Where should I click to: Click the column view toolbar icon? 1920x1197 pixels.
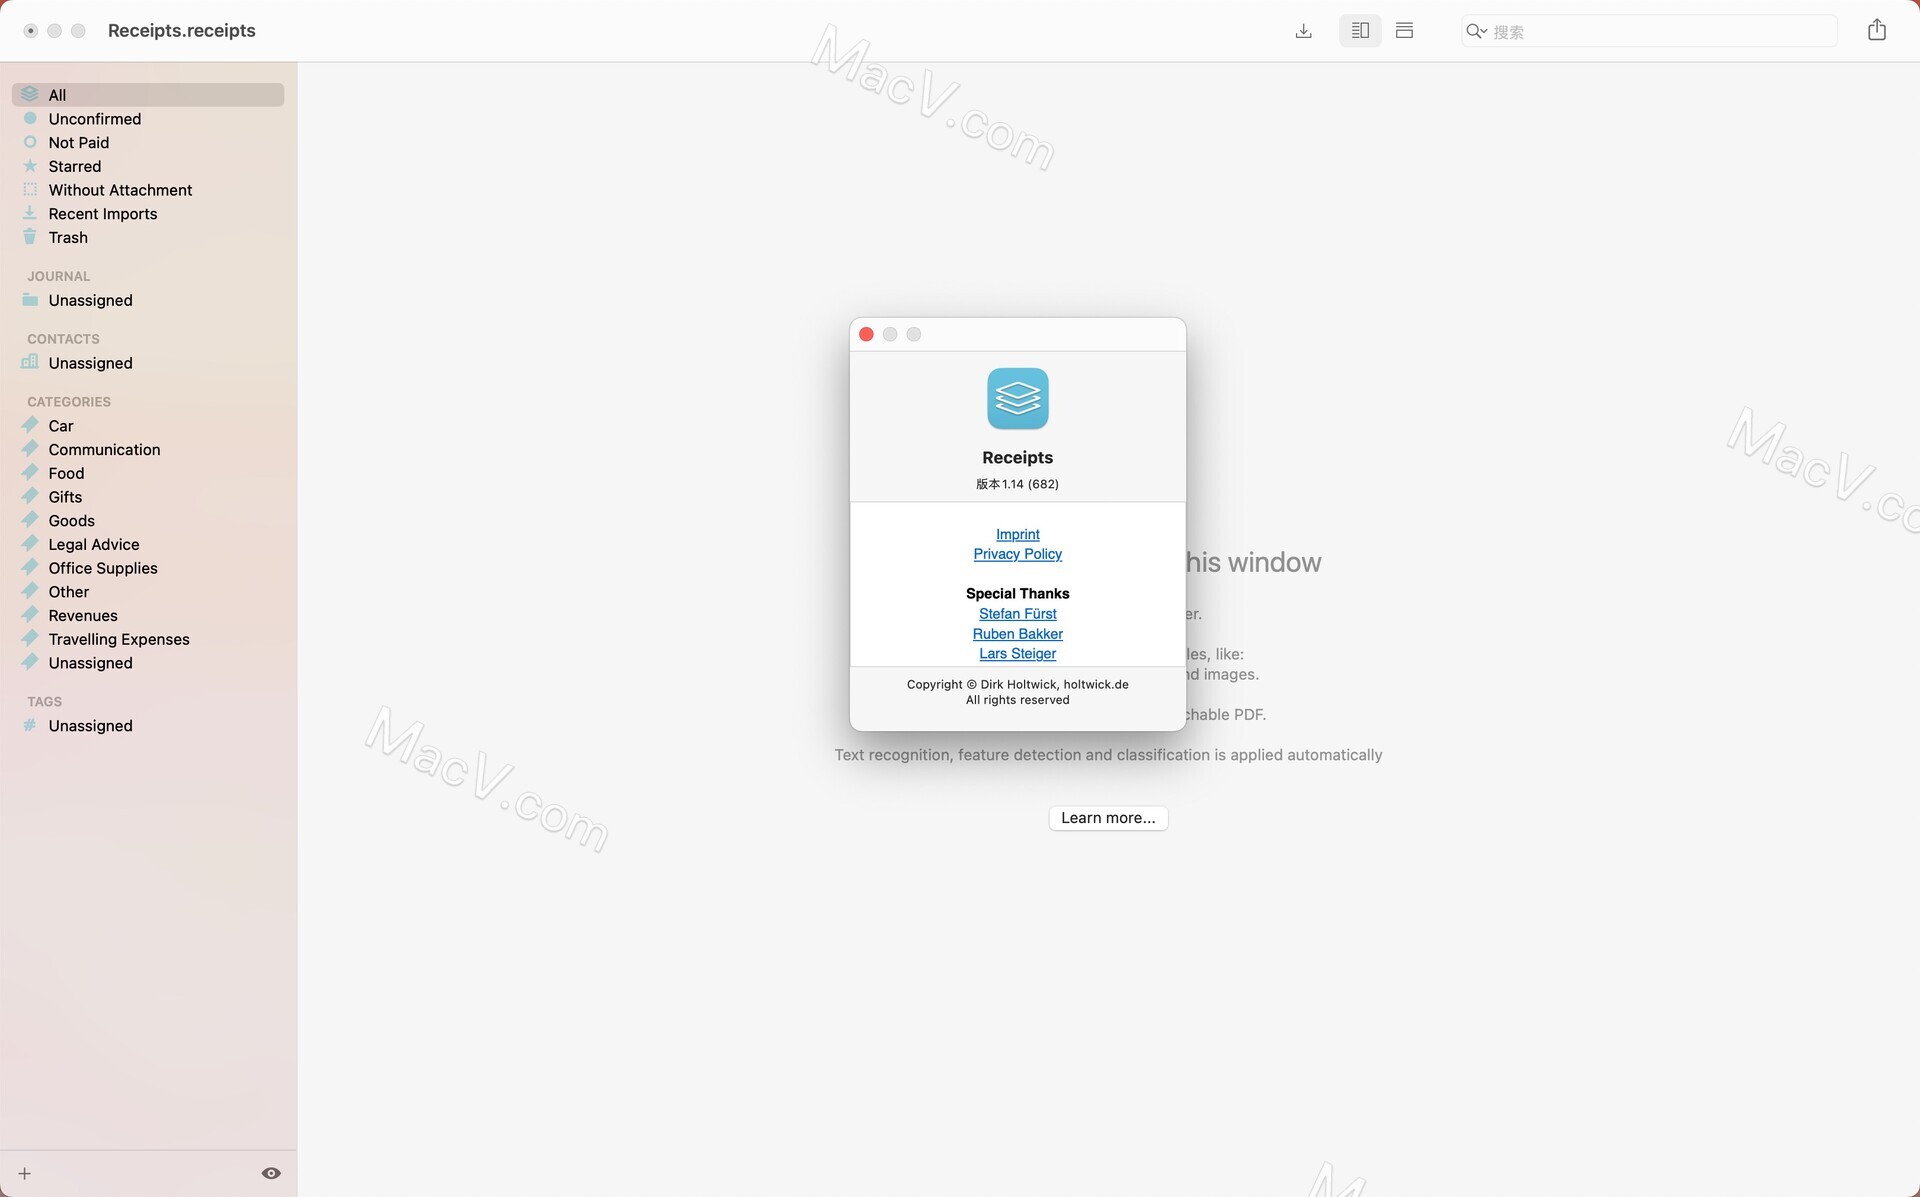click(x=1359, y=30)
